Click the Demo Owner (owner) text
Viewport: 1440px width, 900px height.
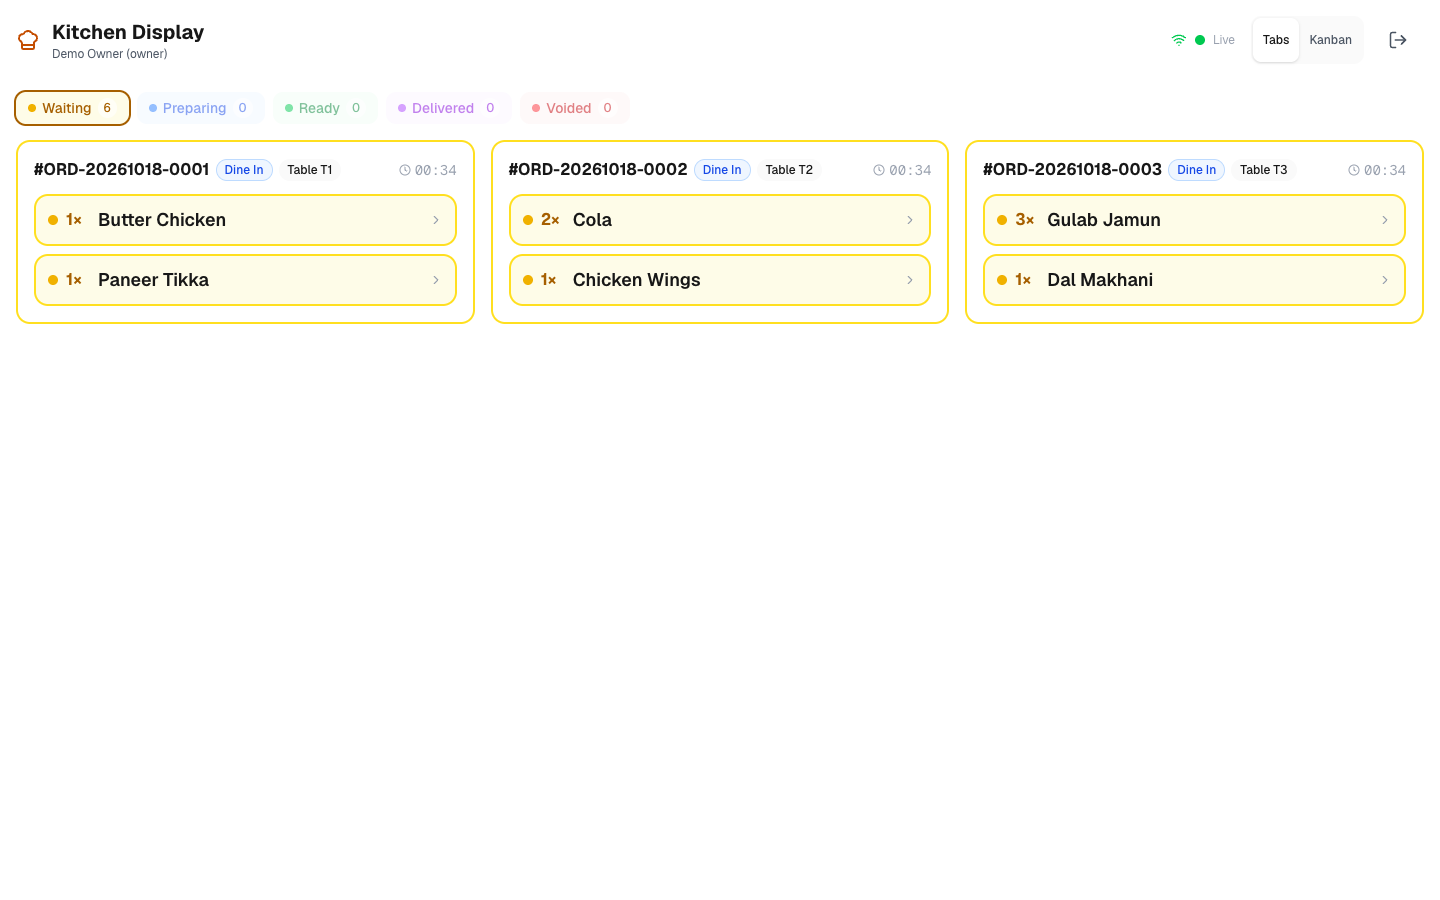(110, 54)
